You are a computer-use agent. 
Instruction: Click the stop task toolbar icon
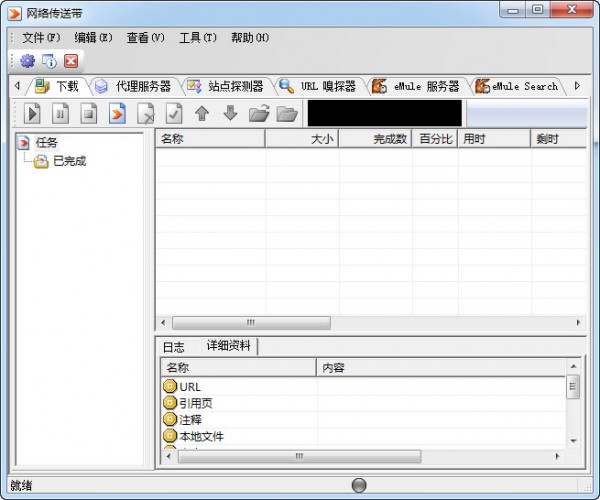click(x=88, y=113)
